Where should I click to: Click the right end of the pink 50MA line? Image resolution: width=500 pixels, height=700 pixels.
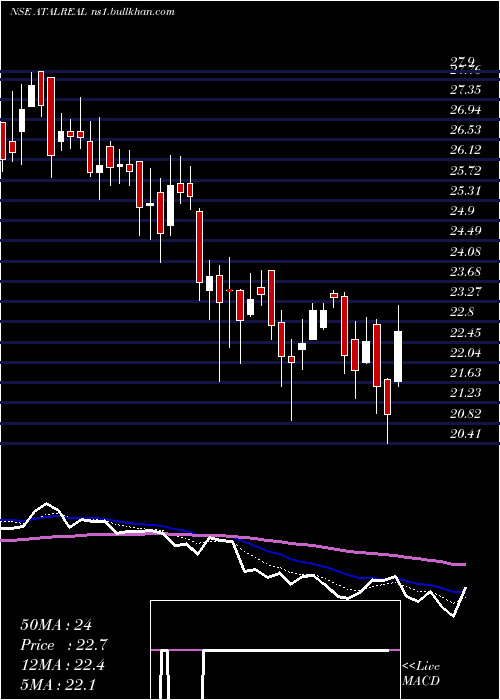point(463,565)
